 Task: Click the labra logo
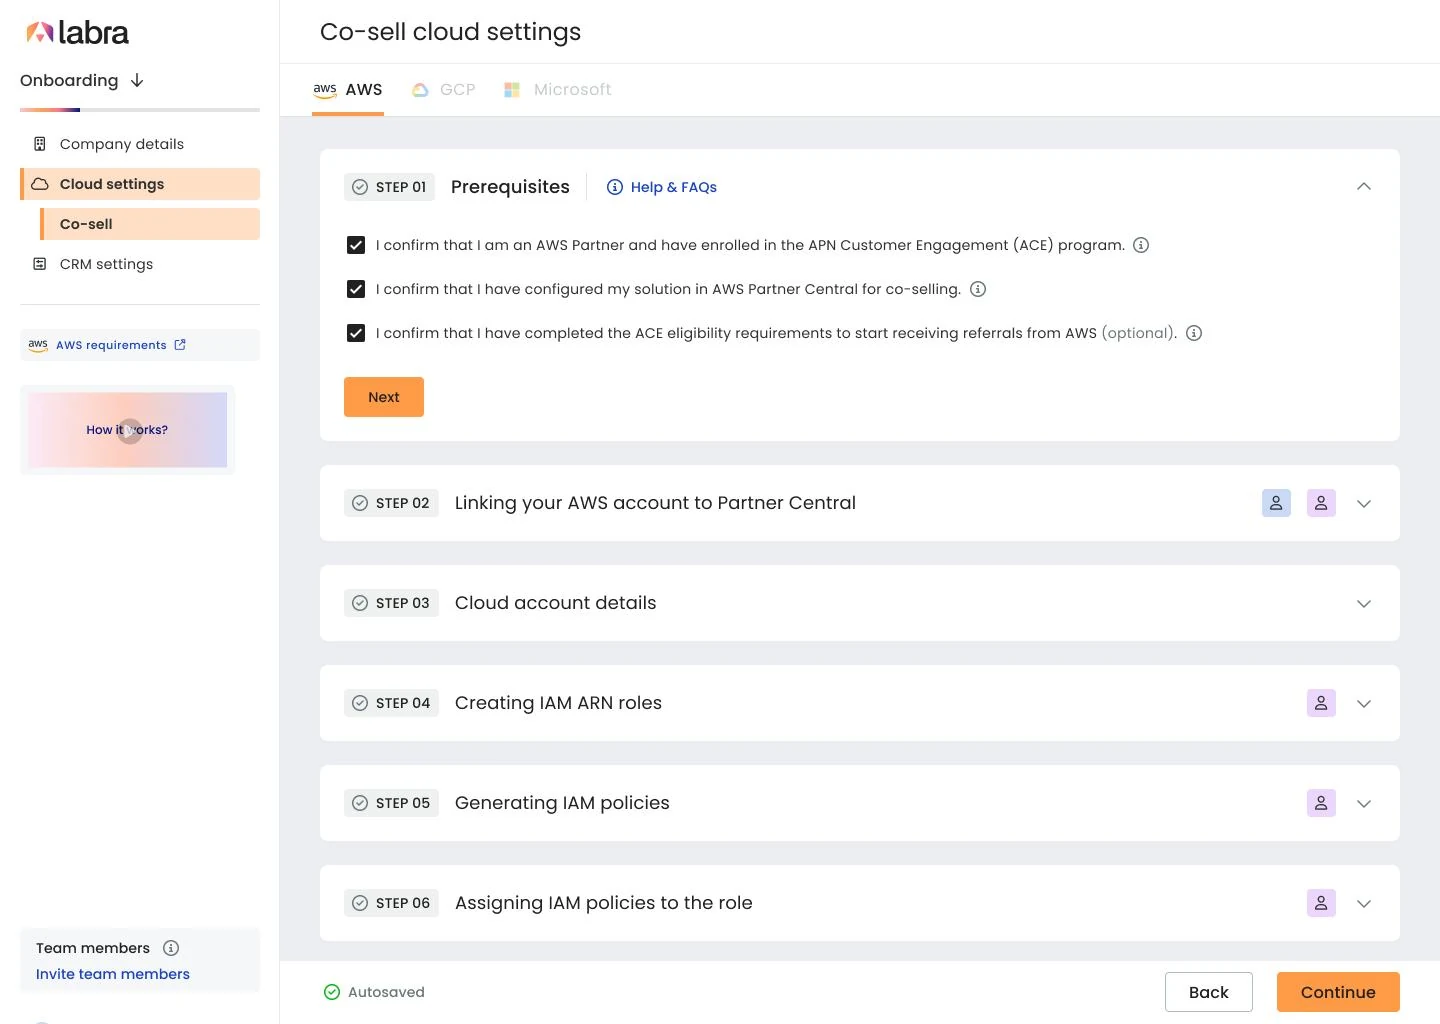pyautogui.click(x=77, y=33)
